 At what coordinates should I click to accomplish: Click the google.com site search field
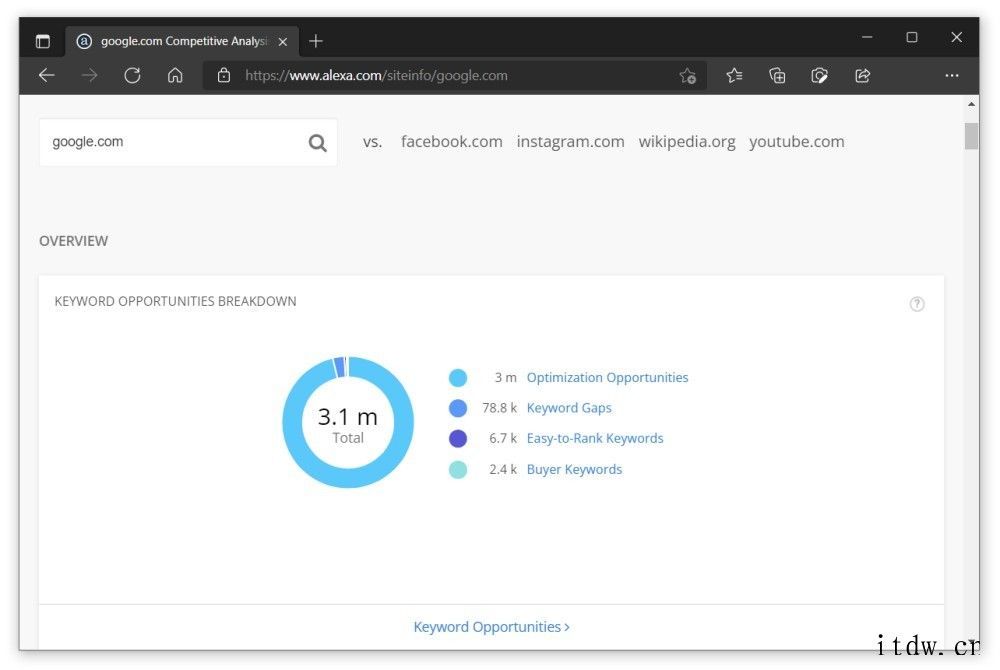click(x=188, y=142)
